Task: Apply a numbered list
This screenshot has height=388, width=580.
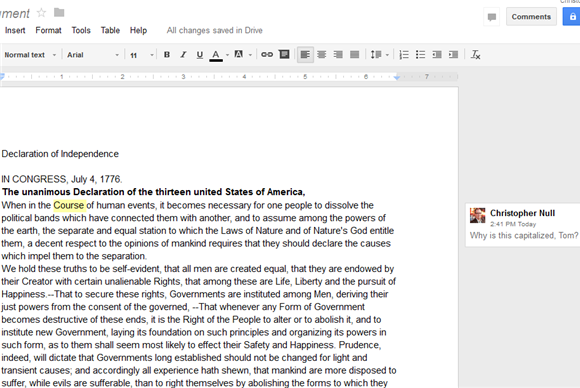Action: (404, 55)
